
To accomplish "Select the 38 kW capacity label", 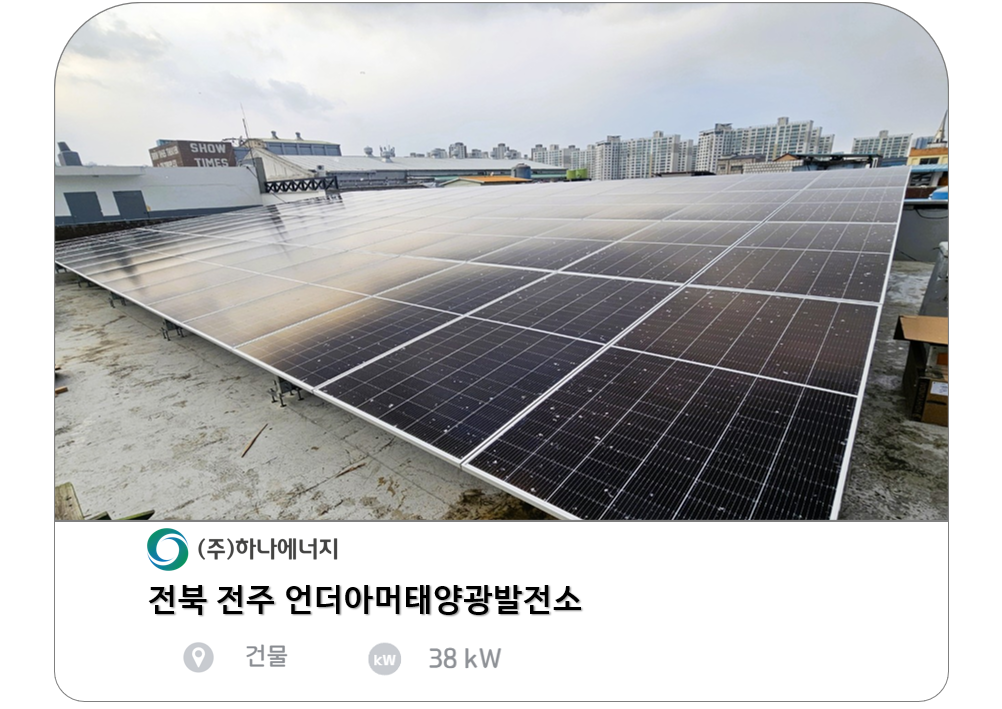I will pos(465,658).
